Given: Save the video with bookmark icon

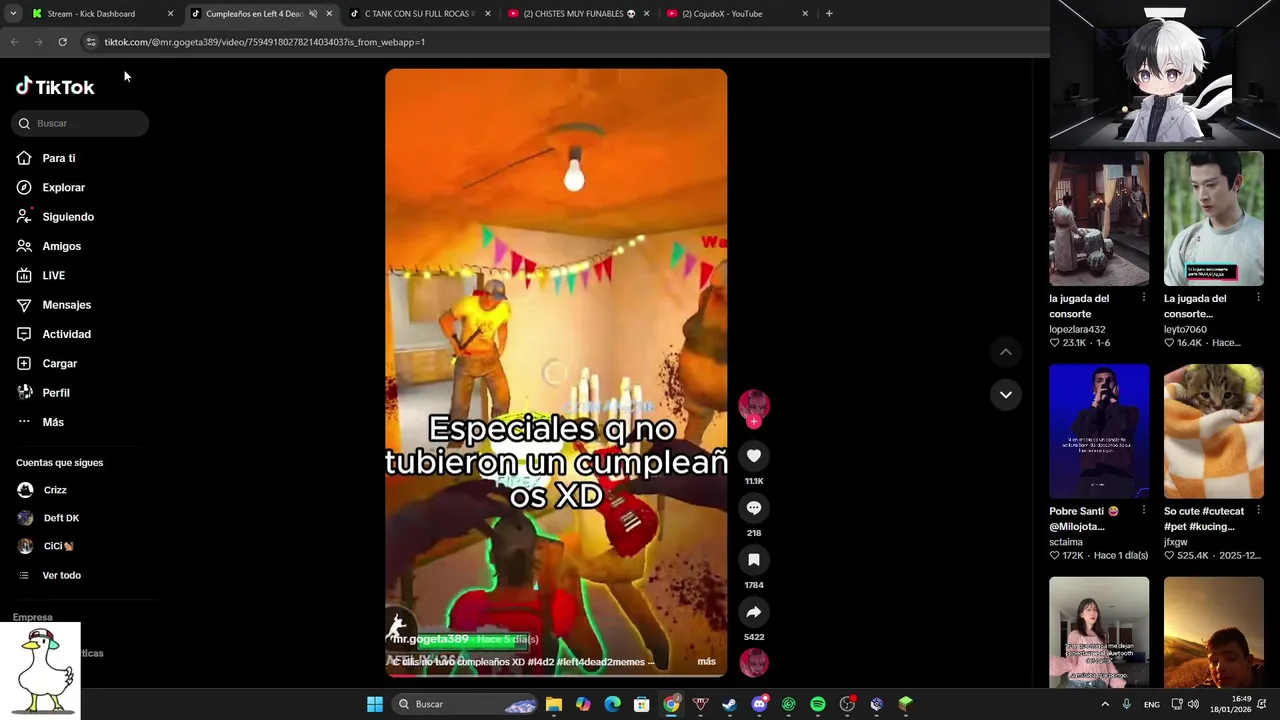Looking at the screenshot, I should click(x=754, y=560).
